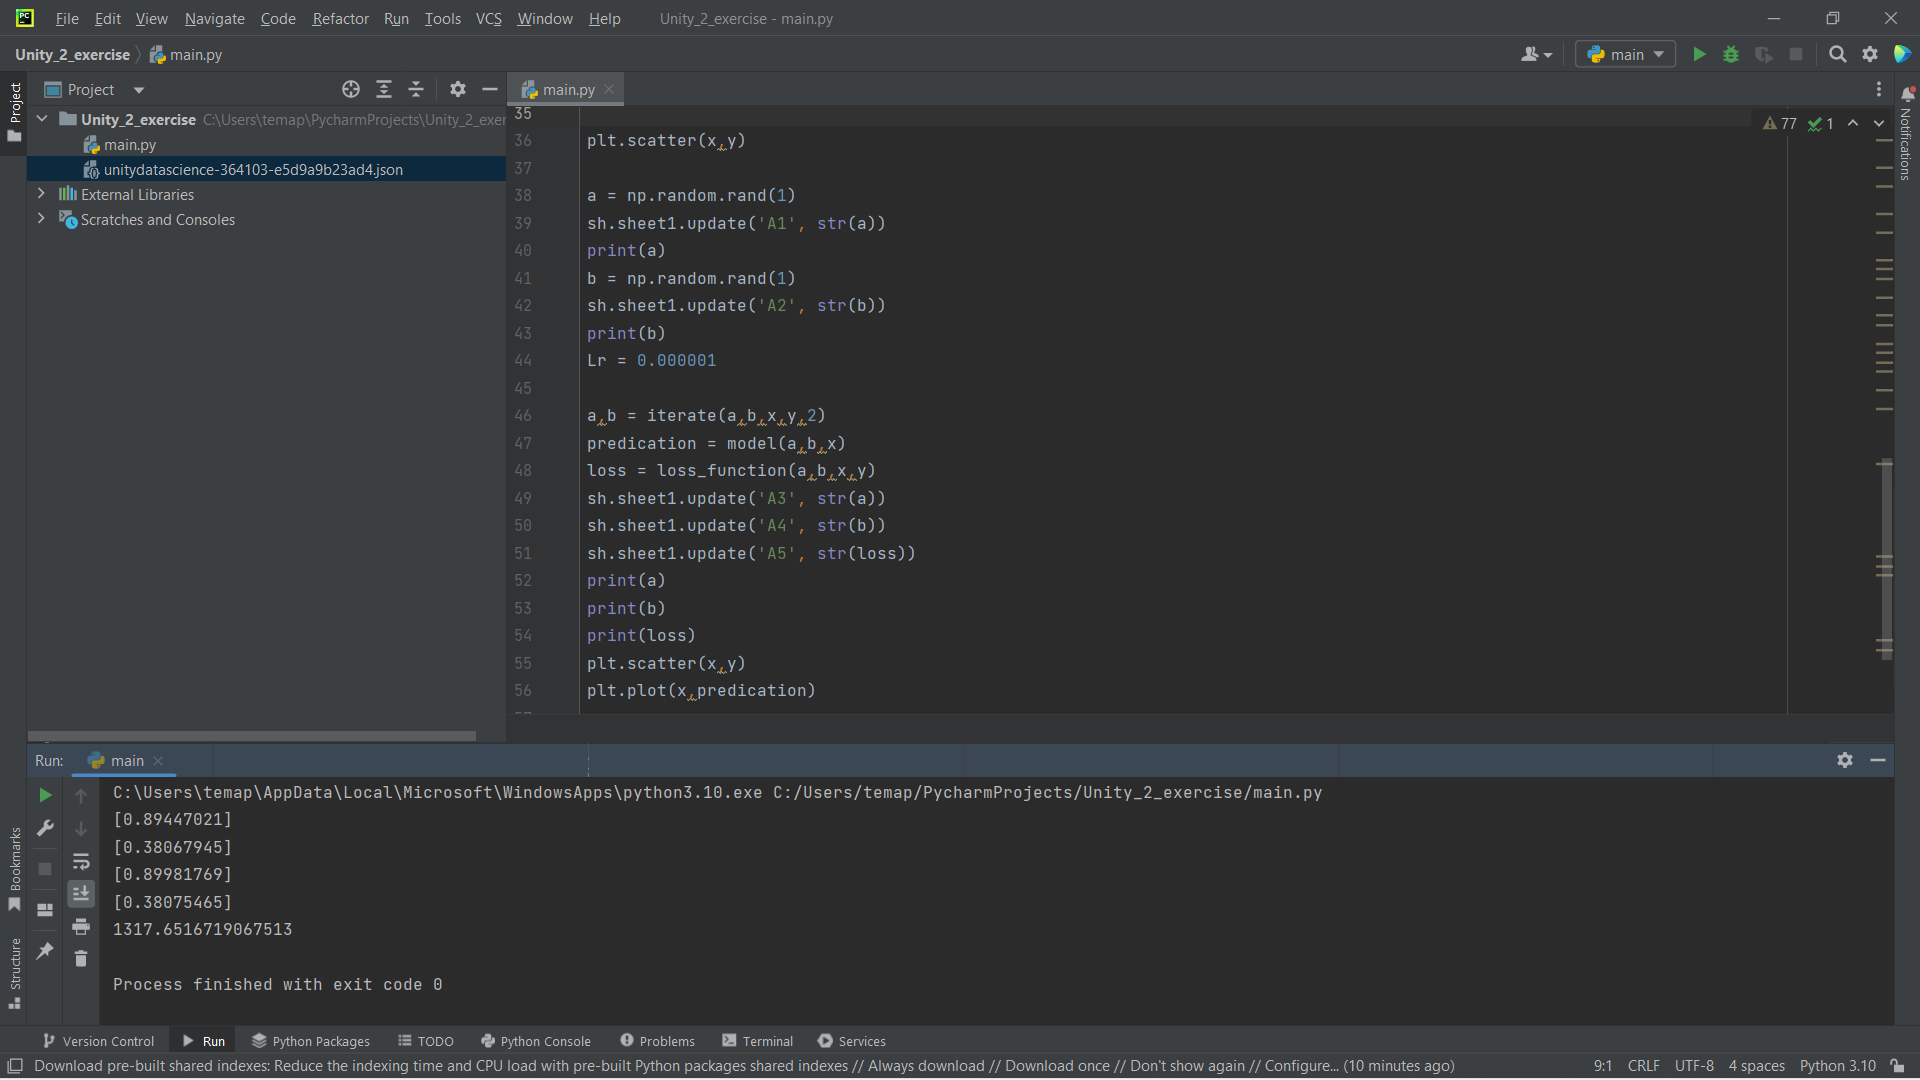Viewport: 1920px width, 1080px height.
Task: Toggle Bookmarks tool window sidebar button
Action: tap(14, 868)
